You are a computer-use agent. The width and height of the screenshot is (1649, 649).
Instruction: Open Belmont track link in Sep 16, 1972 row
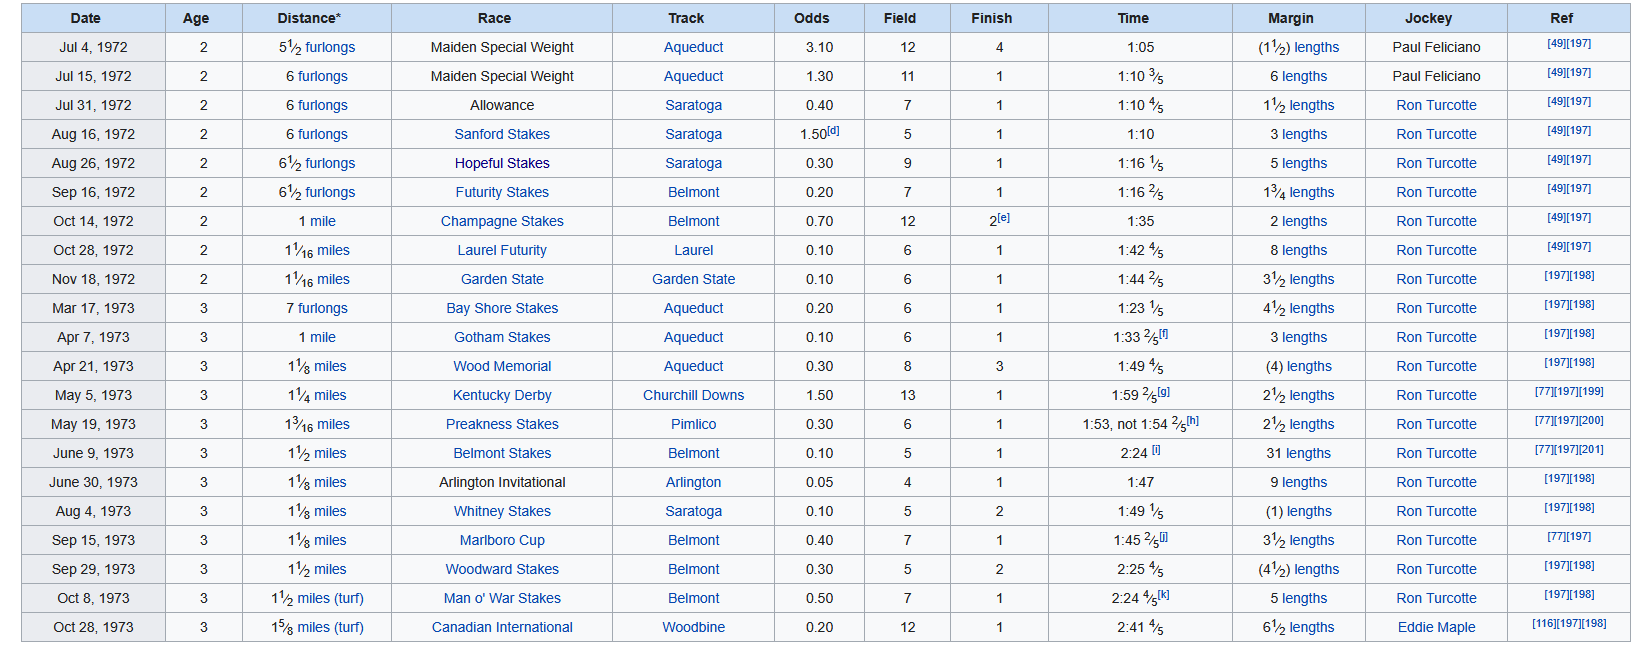click(x=693, y=192)
